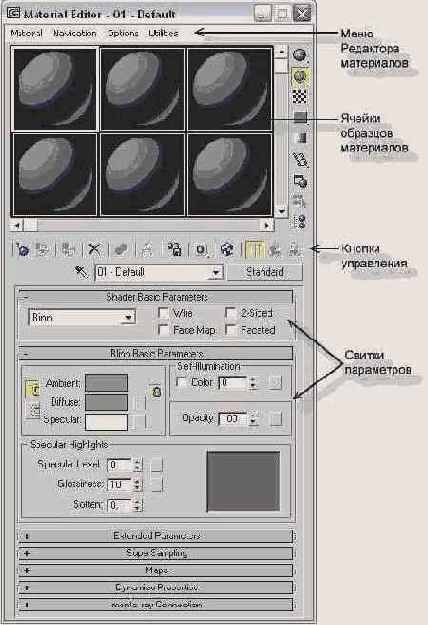Click the sample slots scroll-right arrow
This screenshot has width=428, height=625.
tap(267, 226)
